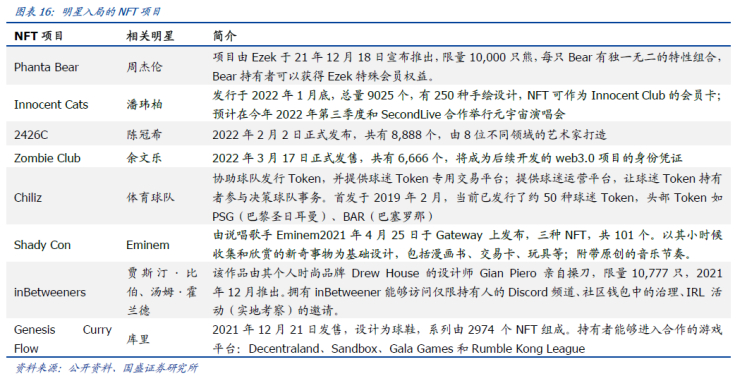This screenshot has height=381, width=735.
Task: Click the 简介 column header
Action: click(x=225, y=36)
